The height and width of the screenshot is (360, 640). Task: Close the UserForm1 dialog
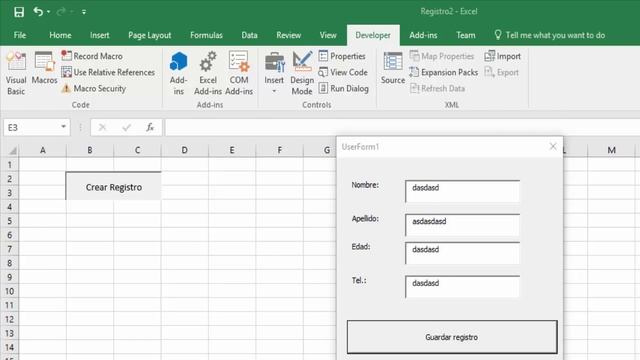(553, 147)
